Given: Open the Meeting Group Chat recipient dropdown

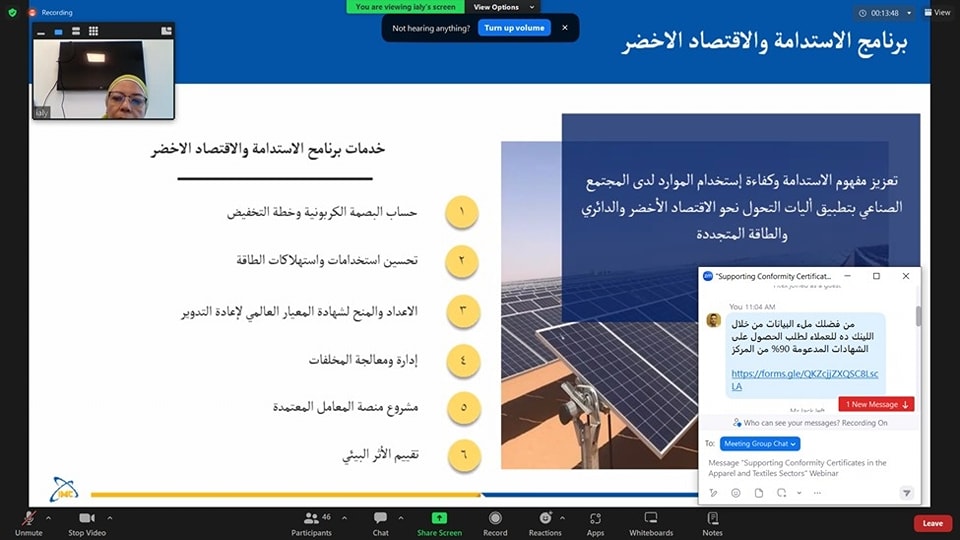Looking at the screenshot, I should (760, 444).
